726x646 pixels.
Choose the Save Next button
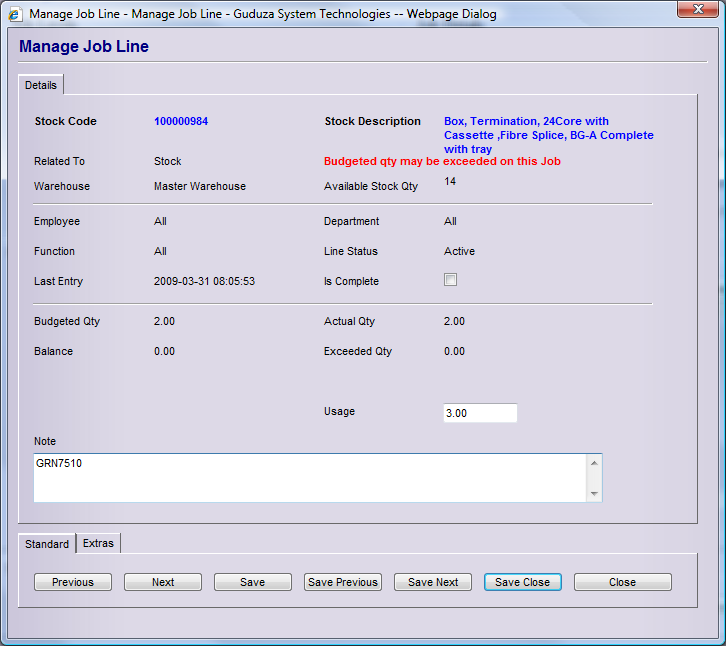(433, 582)
